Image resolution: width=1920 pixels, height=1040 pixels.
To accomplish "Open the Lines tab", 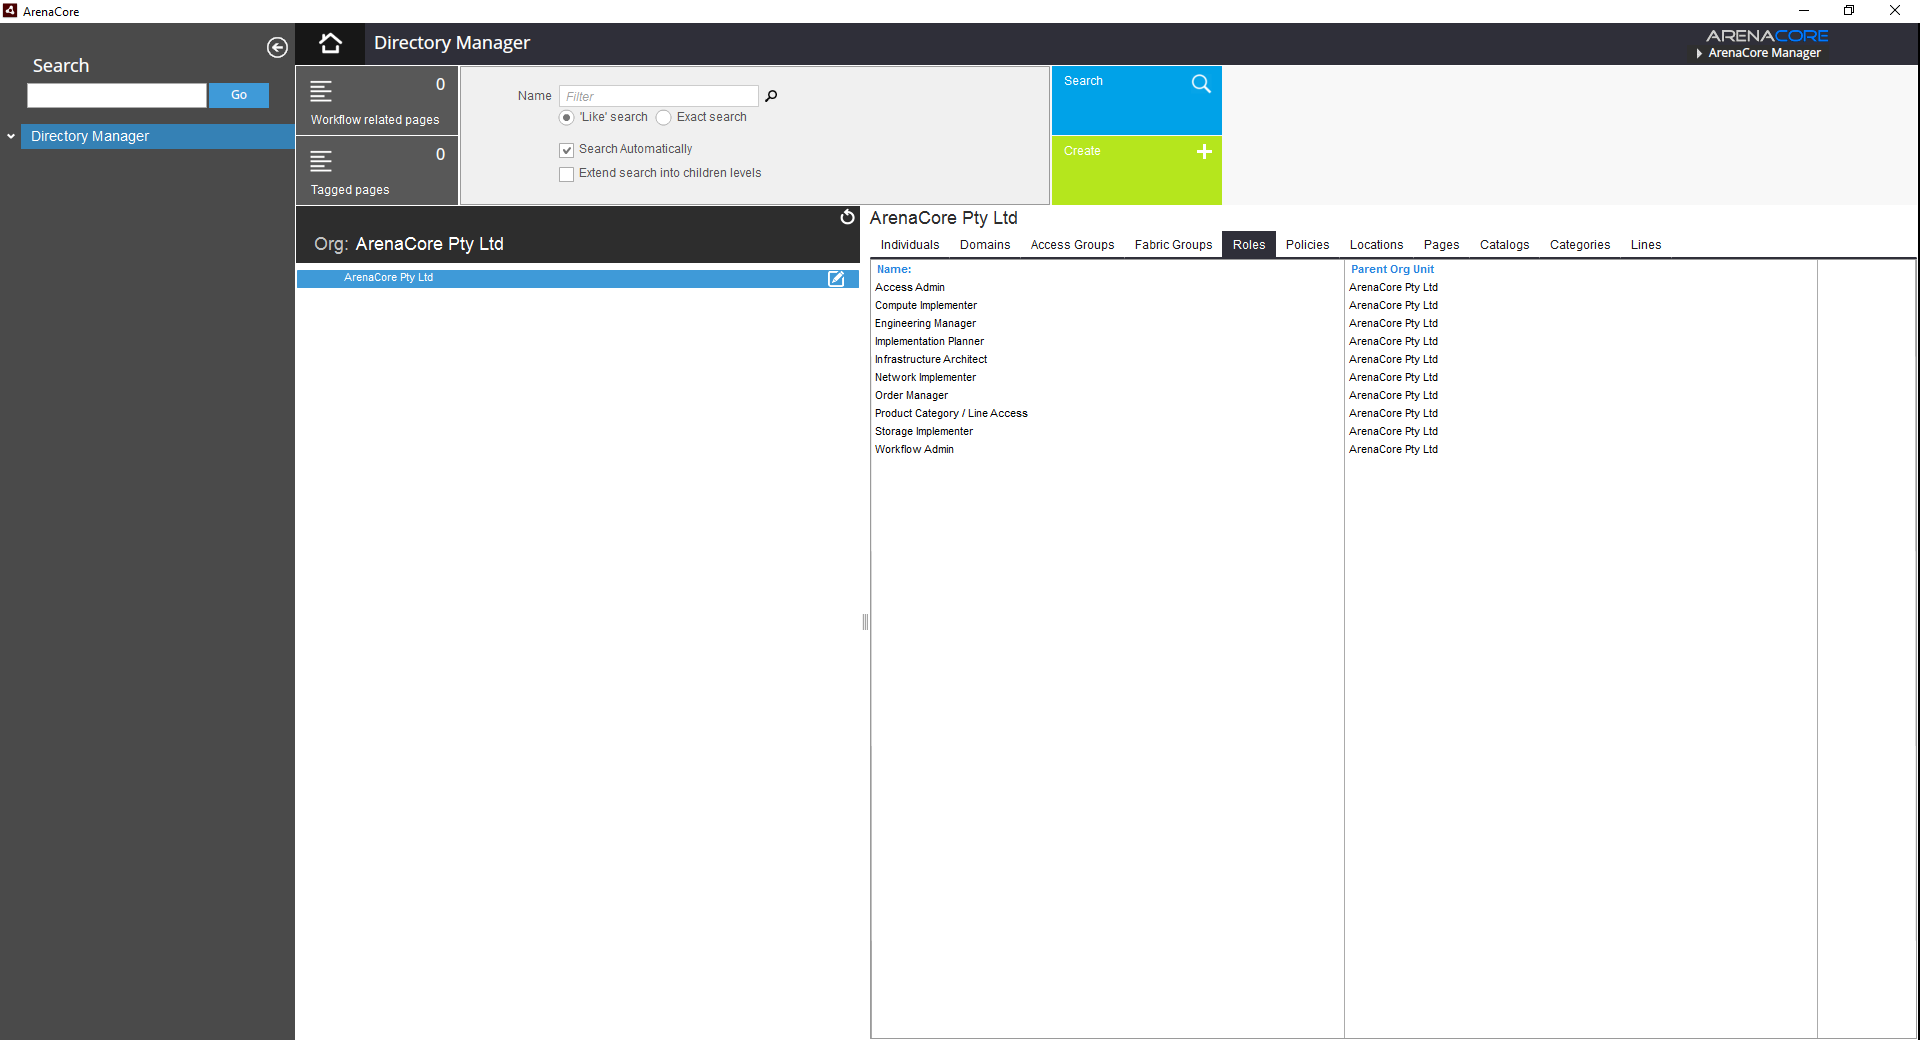I will click(x=1645, y=245).
